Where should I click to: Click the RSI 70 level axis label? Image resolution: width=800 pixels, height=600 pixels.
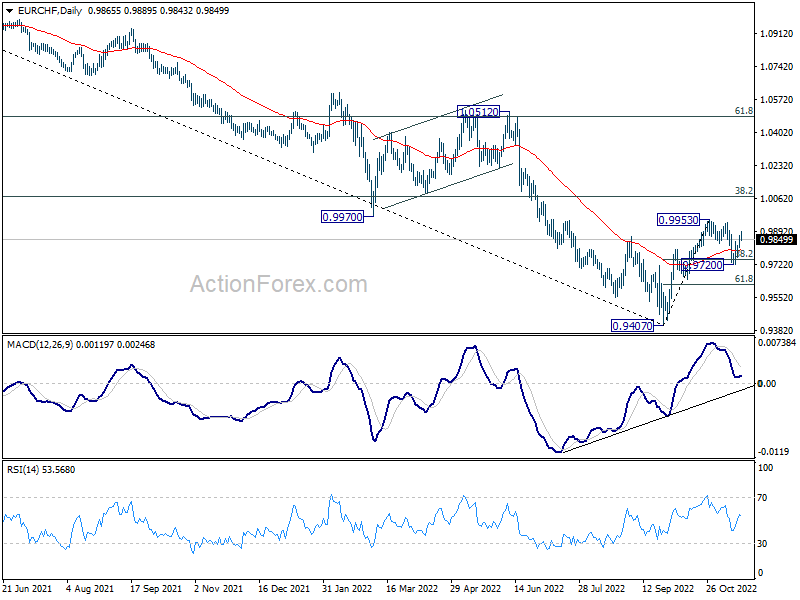(762, 497)
